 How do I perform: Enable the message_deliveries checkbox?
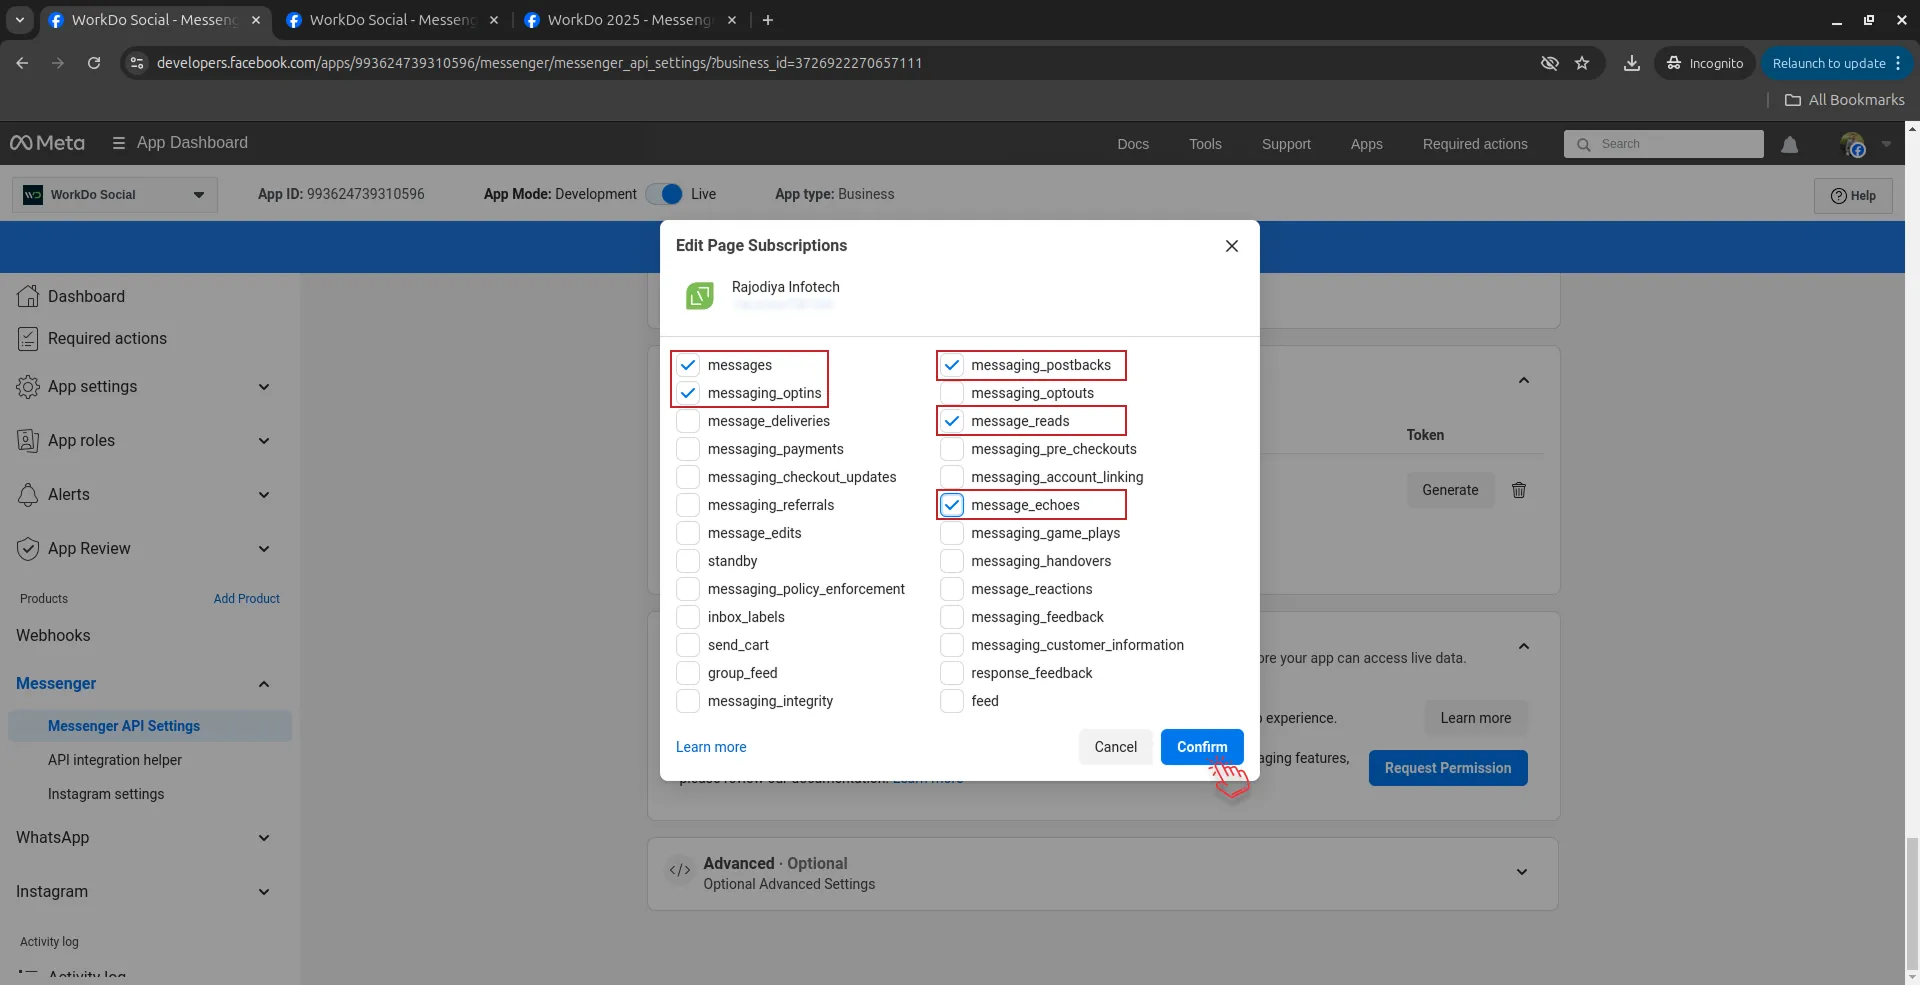pos(688,421)
